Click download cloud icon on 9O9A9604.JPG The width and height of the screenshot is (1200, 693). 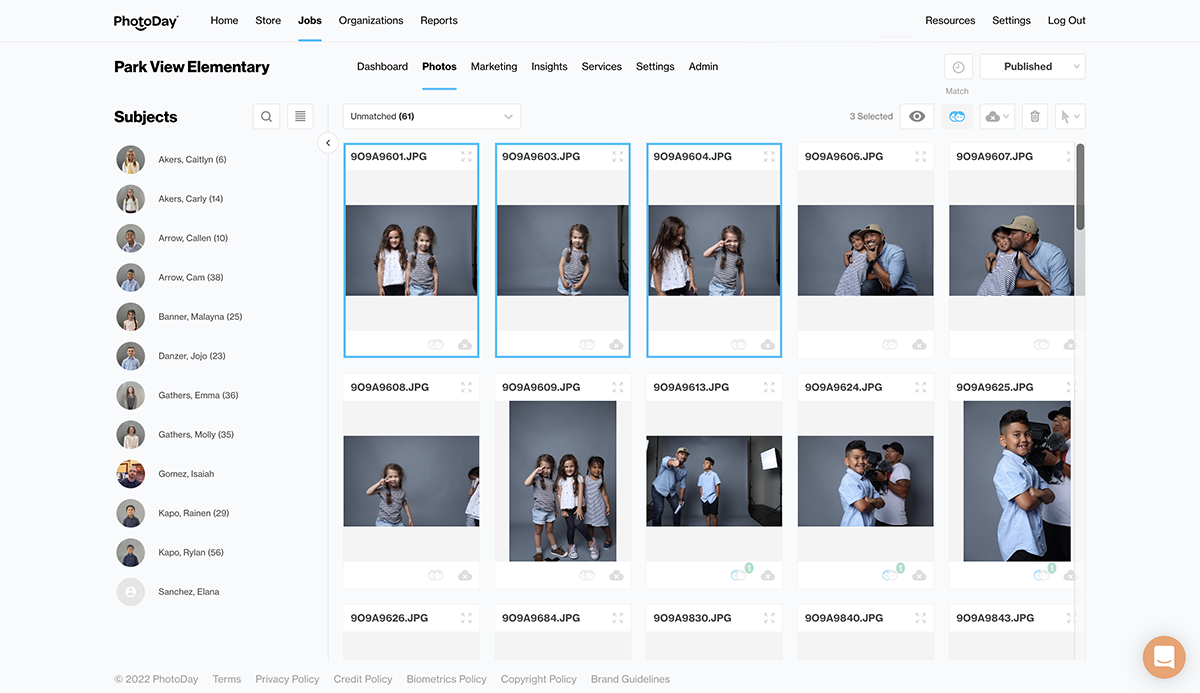[x=768, y=344]
